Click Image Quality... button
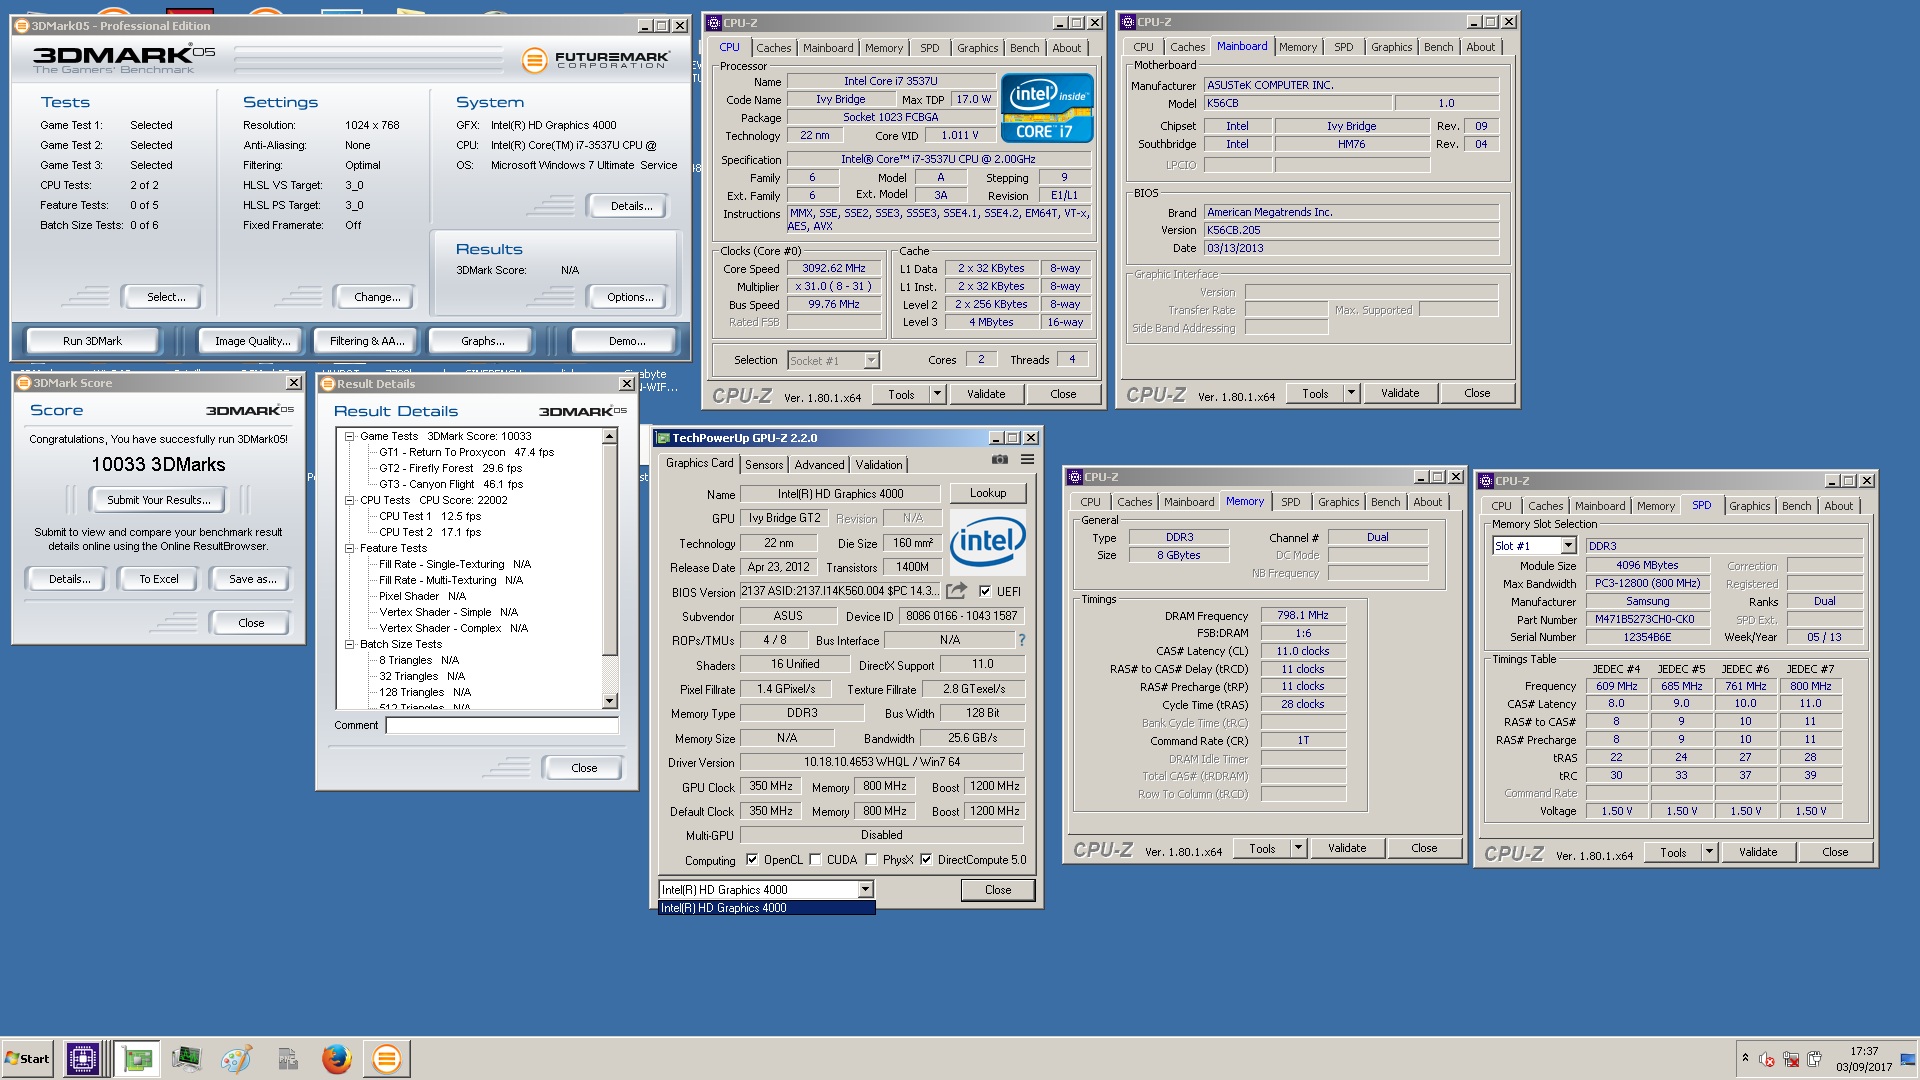 pos(252,341)
